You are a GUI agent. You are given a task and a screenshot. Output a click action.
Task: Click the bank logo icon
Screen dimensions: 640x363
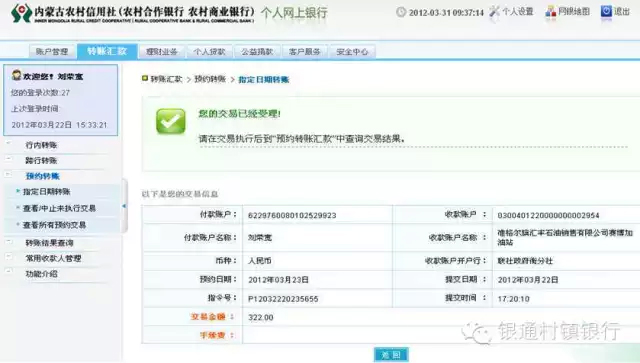tap(21, 13)
